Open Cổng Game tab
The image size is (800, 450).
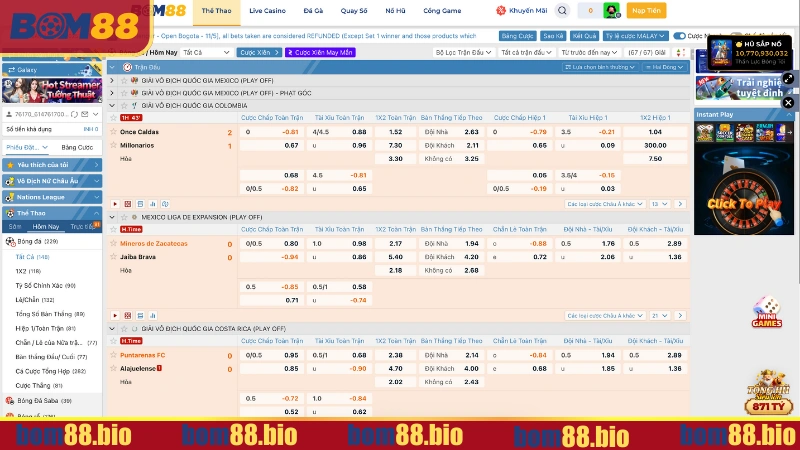[x=442, y=11]
